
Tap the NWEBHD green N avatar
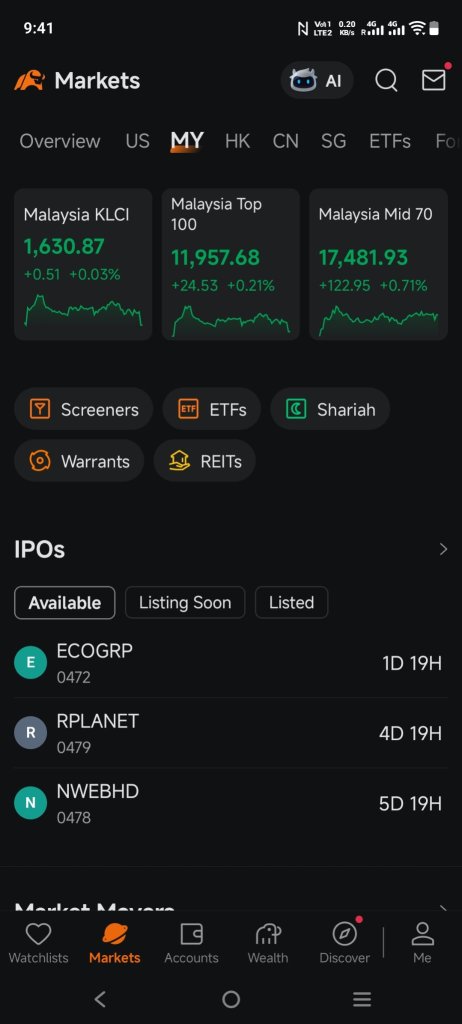[x=31, y=803]
